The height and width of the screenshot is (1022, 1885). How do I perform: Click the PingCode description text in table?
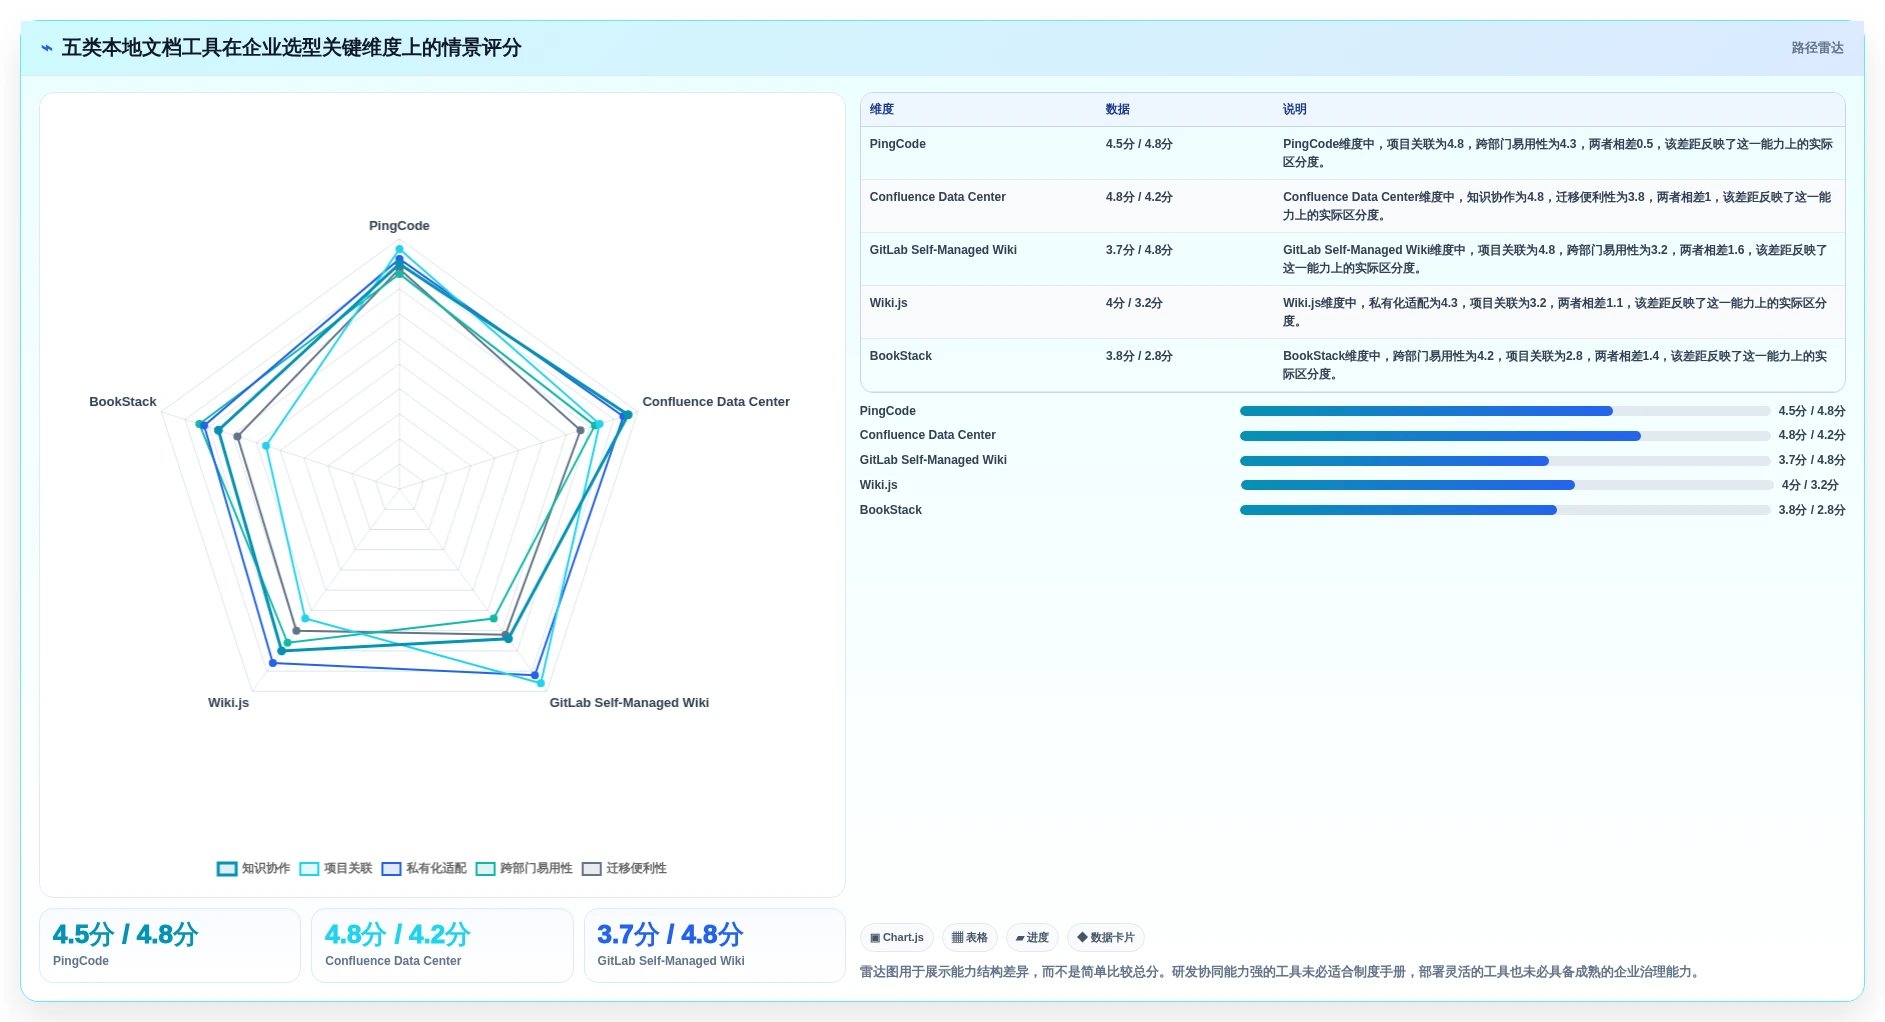[1558, 153]
